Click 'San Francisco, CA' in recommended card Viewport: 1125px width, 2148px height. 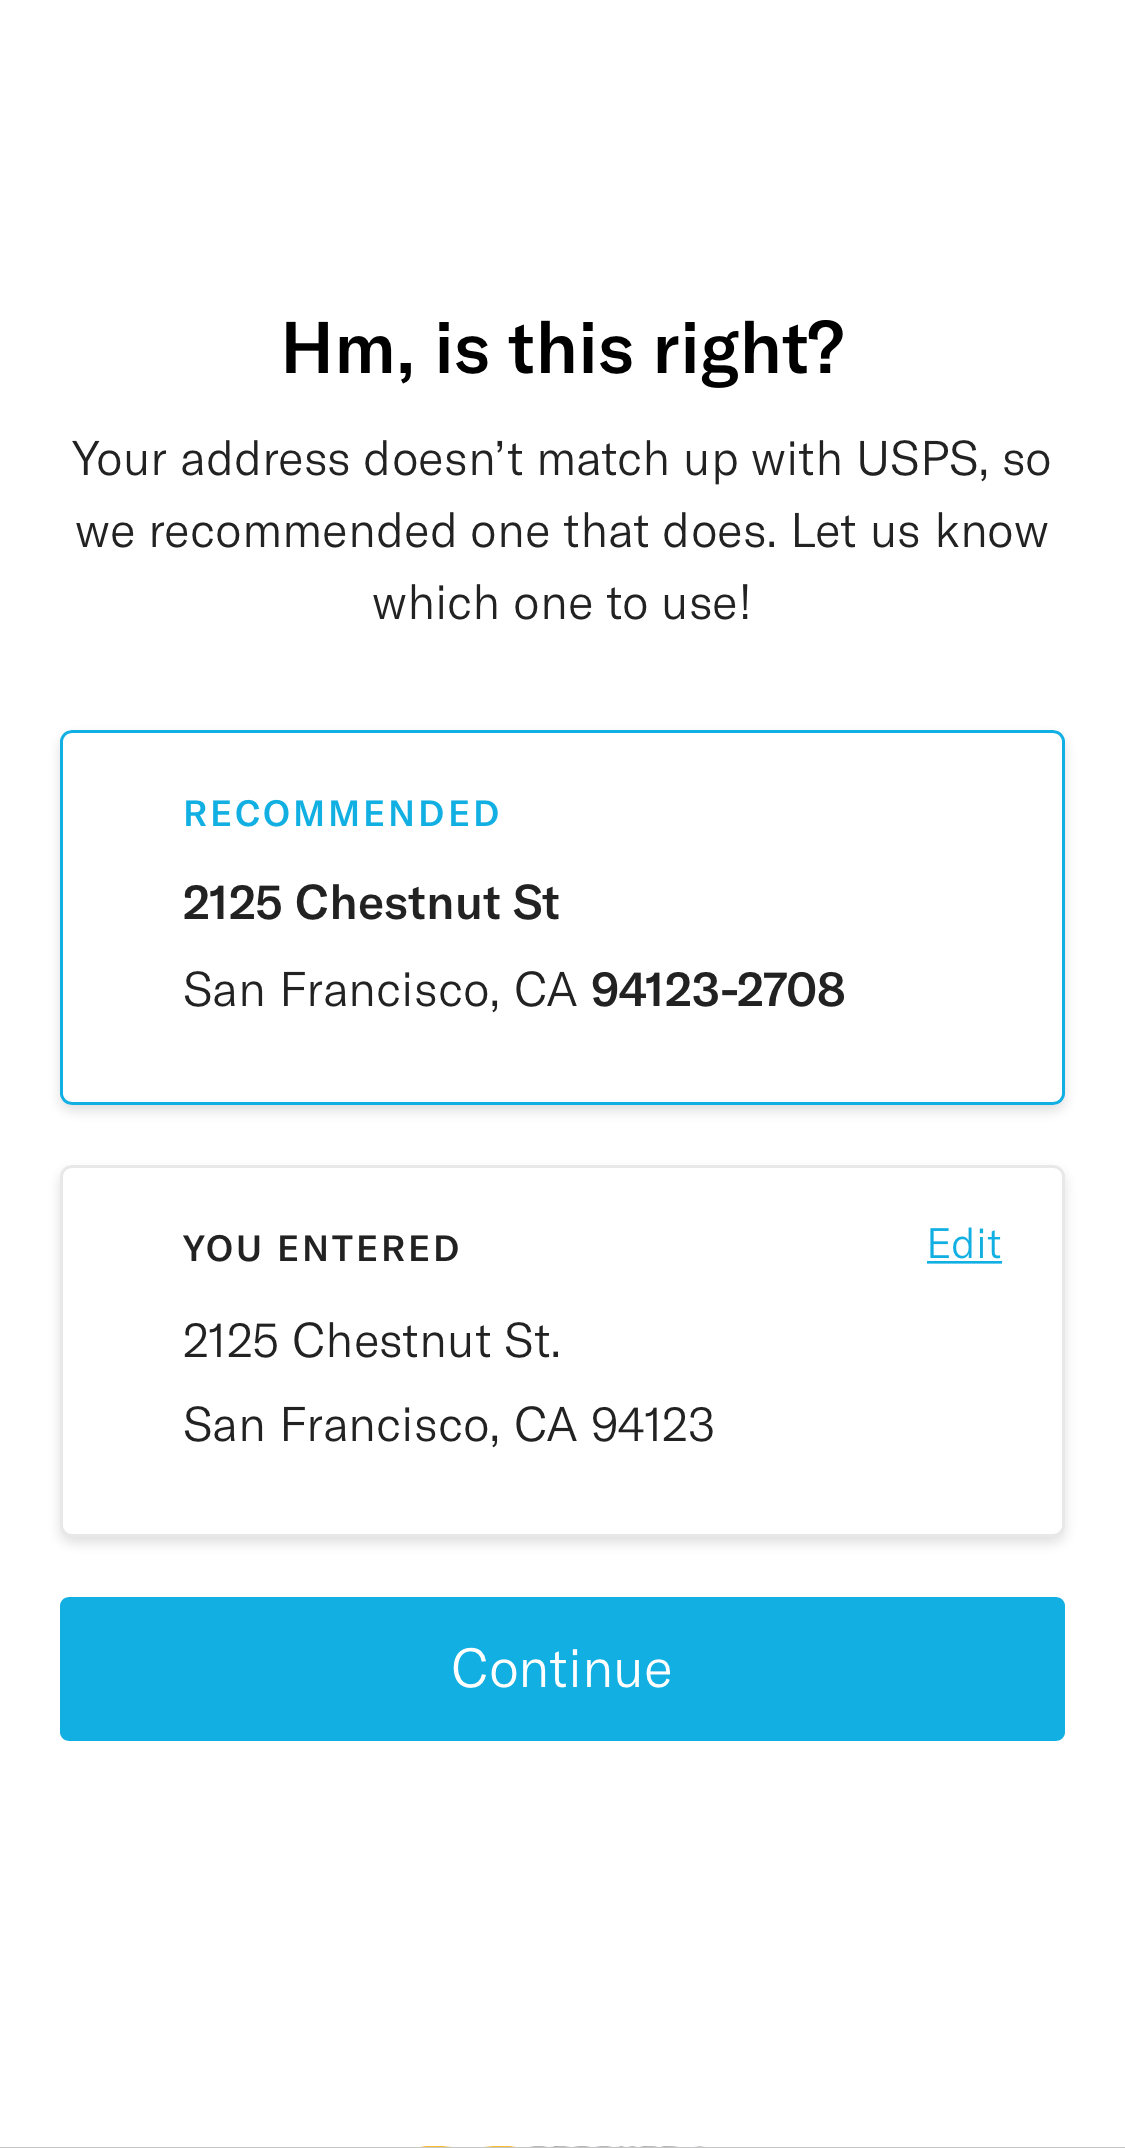(x=381, y=988)
